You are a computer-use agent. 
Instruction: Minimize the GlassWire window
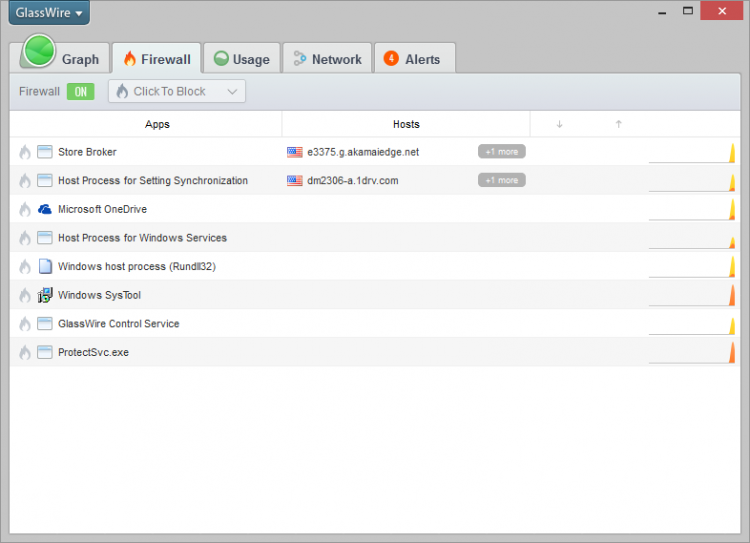[662, 11]
